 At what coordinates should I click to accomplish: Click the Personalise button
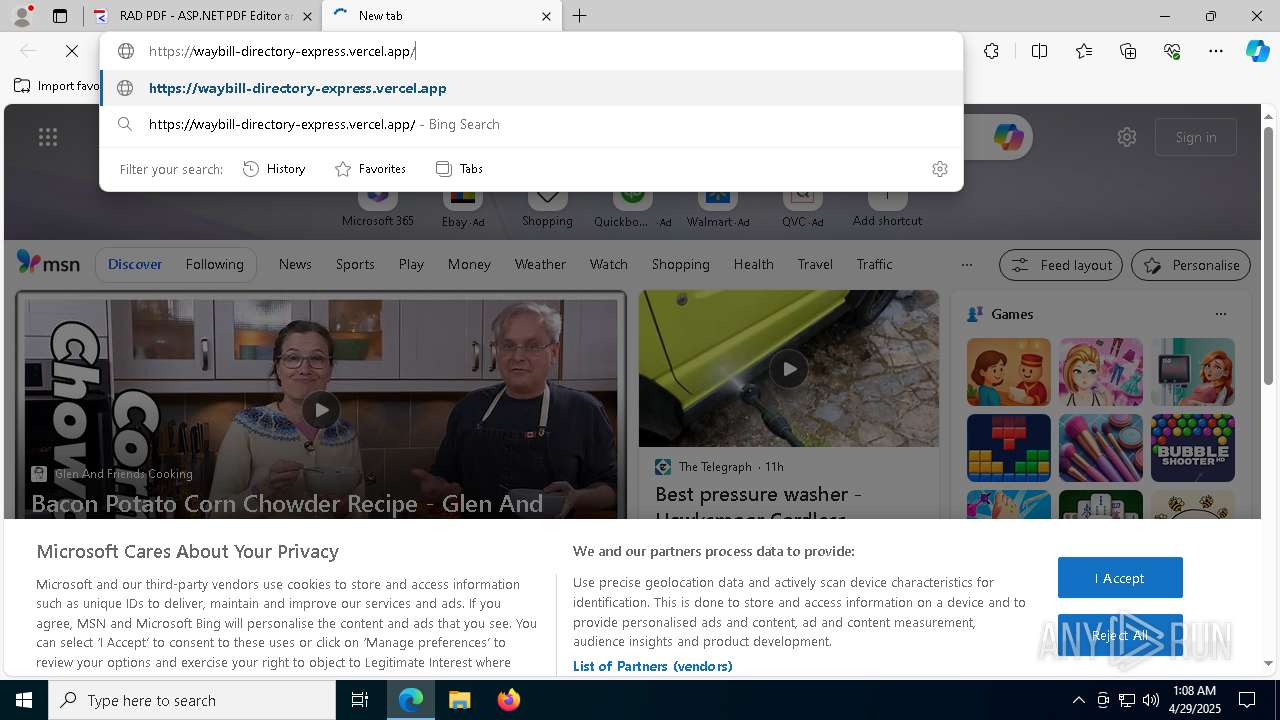tap(1191, 265)
